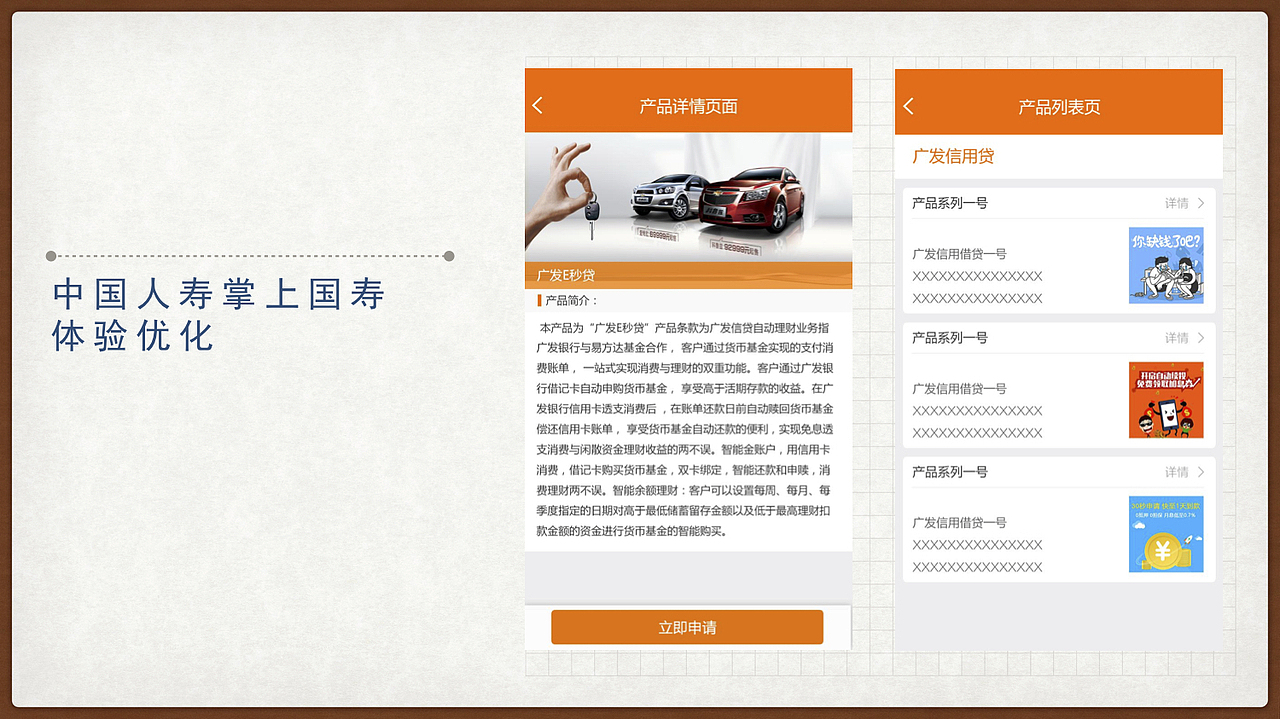Open 详情 link of second product card
This screenshot has height=719, width=1280.
(x=1177, y=338)
